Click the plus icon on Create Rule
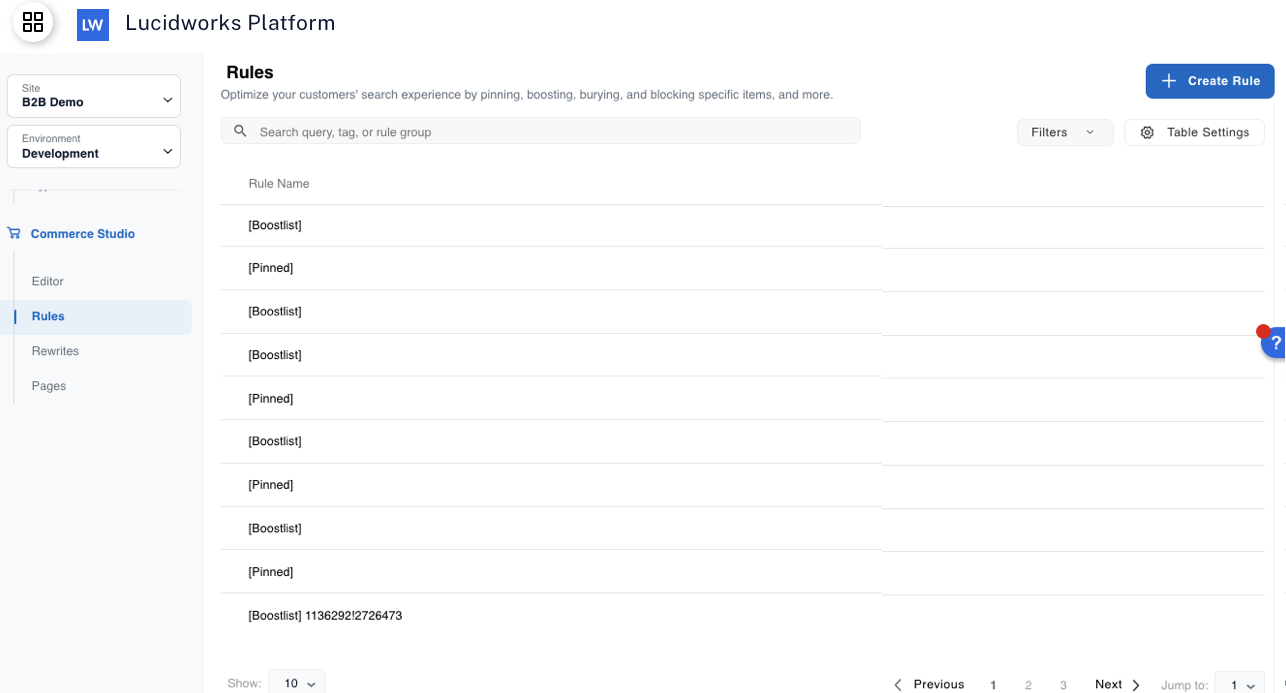This screenshot has height=693, width=1286. pyautogui.click(x=1168, y=81)
